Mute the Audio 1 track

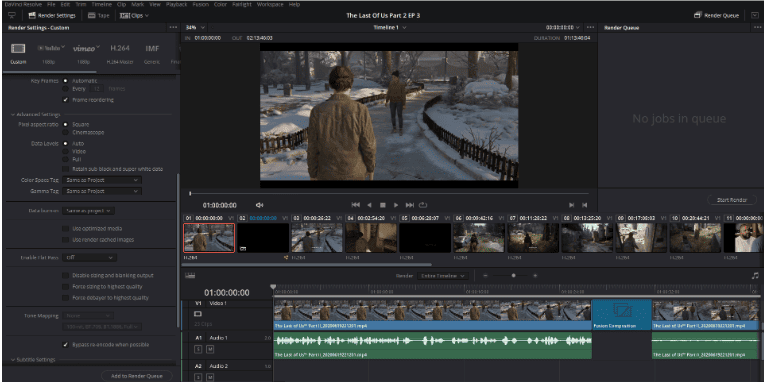210,349
